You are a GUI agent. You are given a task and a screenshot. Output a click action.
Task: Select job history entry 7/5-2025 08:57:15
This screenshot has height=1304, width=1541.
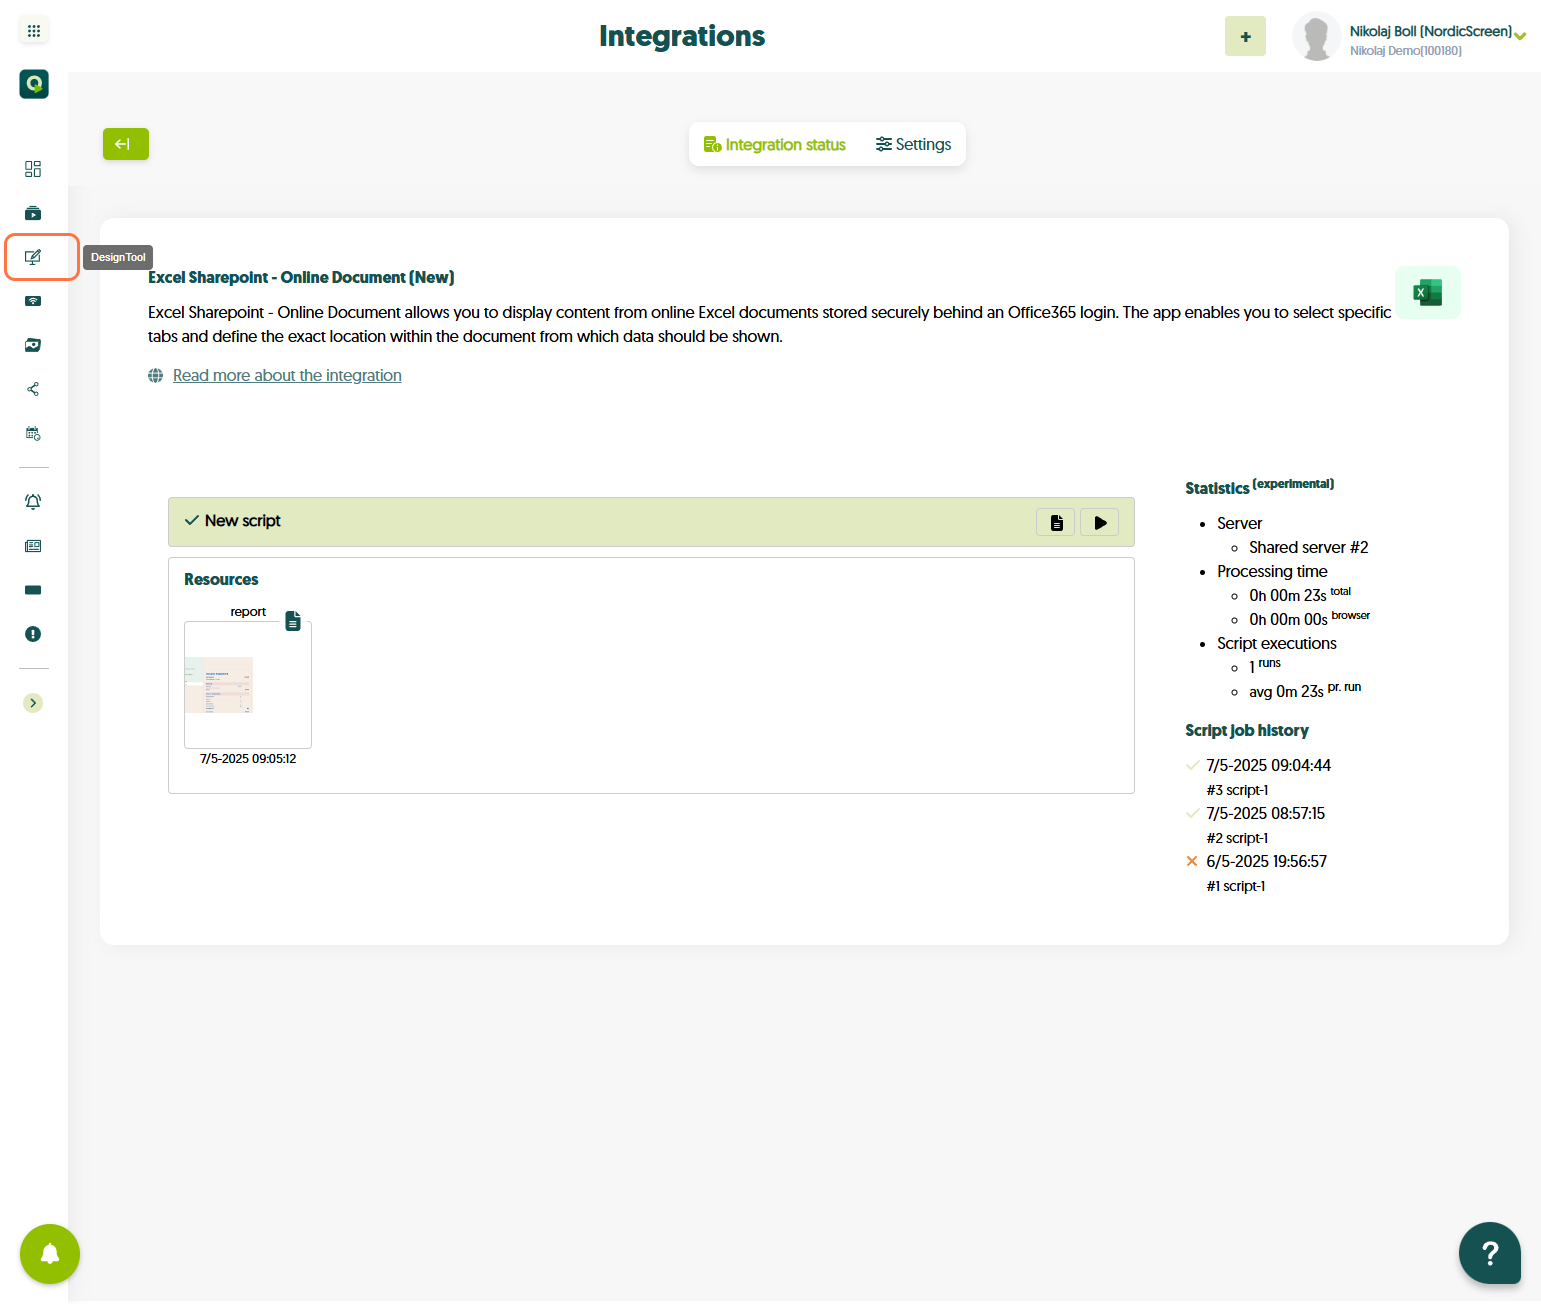coord(1265,813)
